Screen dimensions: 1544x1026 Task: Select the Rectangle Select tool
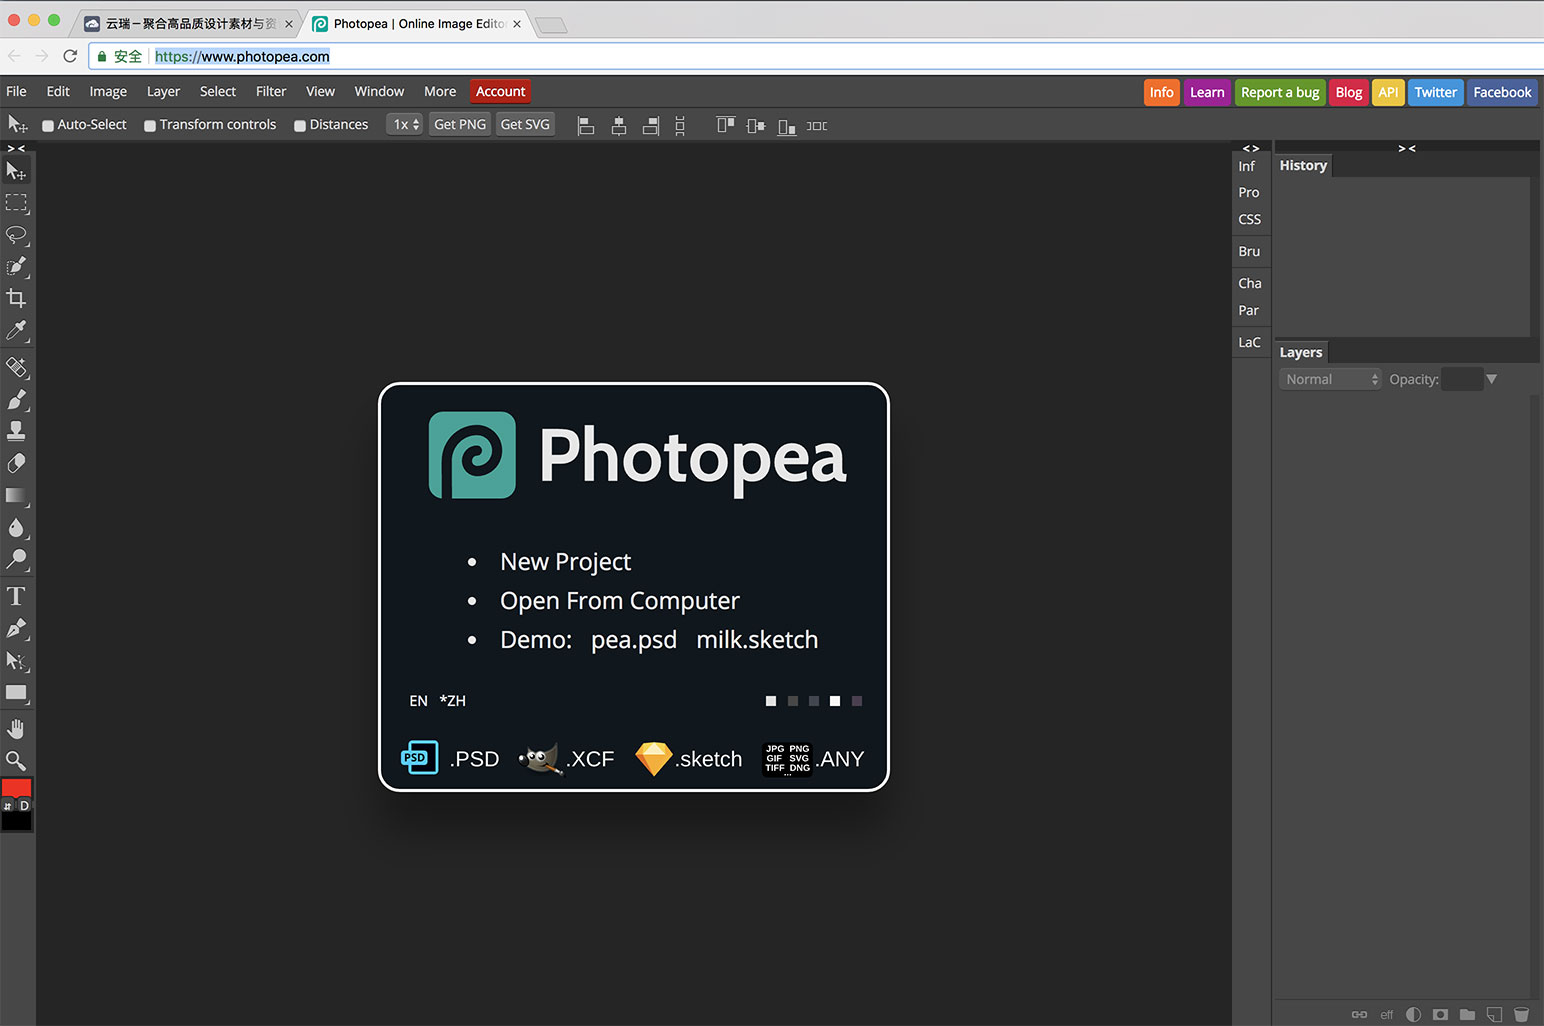coord(16,203)
